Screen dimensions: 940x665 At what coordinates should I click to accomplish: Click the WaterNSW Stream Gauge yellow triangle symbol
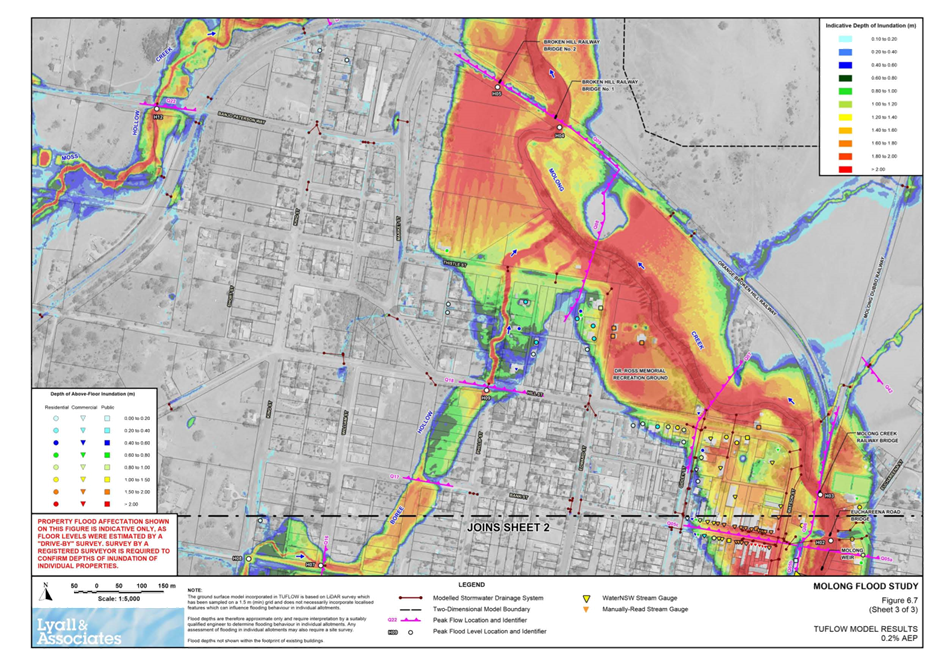(x=586, y=598)
